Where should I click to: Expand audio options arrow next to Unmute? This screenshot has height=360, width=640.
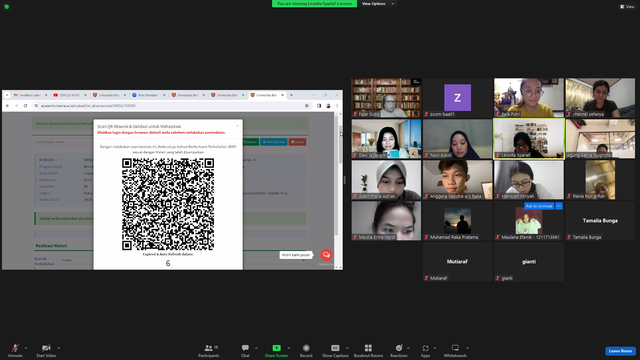[26, 348]
